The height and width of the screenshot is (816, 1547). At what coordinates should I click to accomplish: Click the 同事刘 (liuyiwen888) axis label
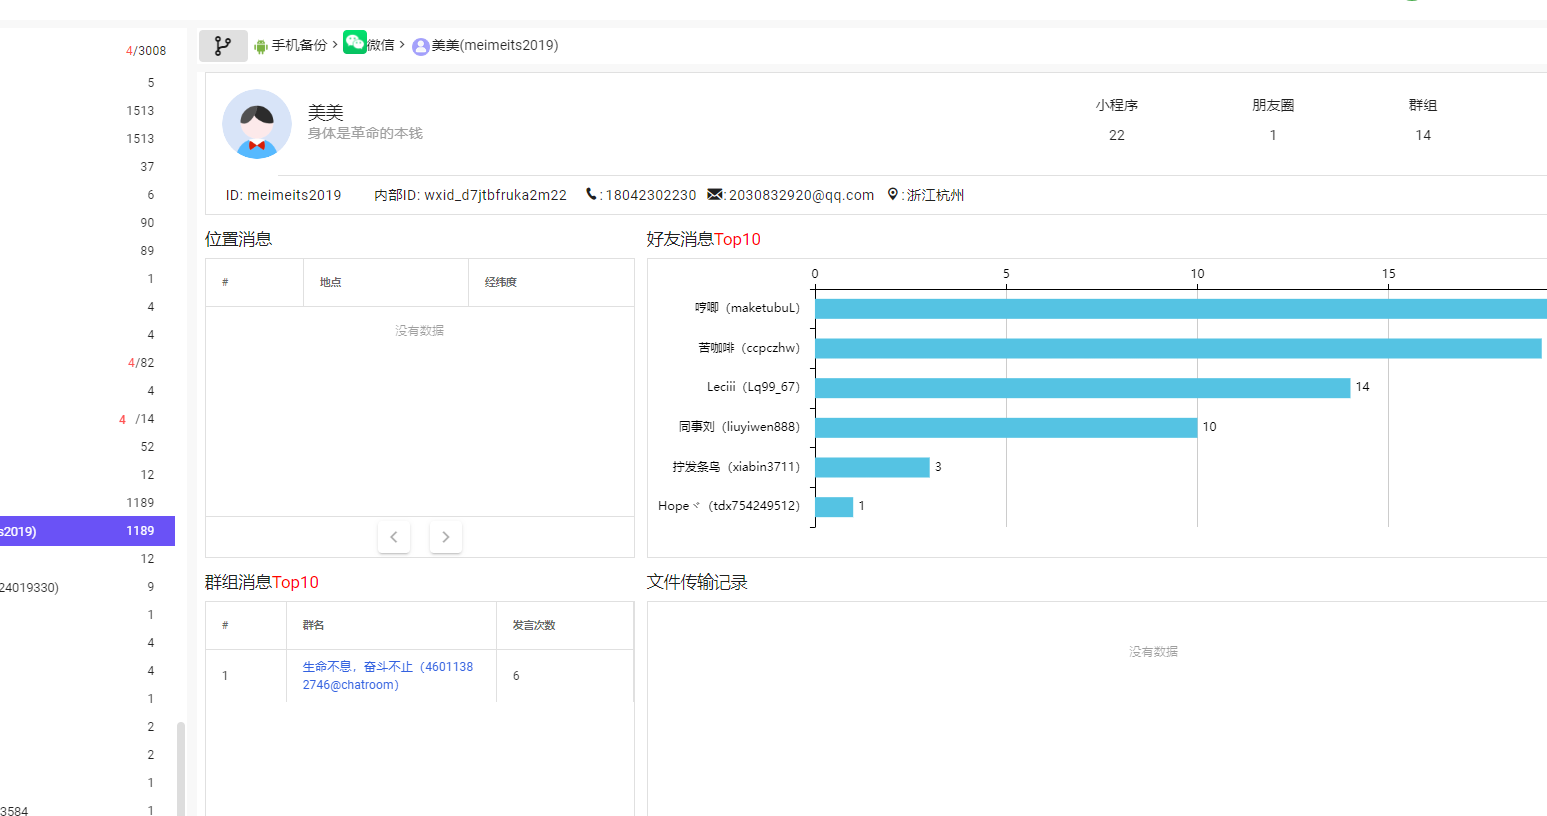point(739,427)
